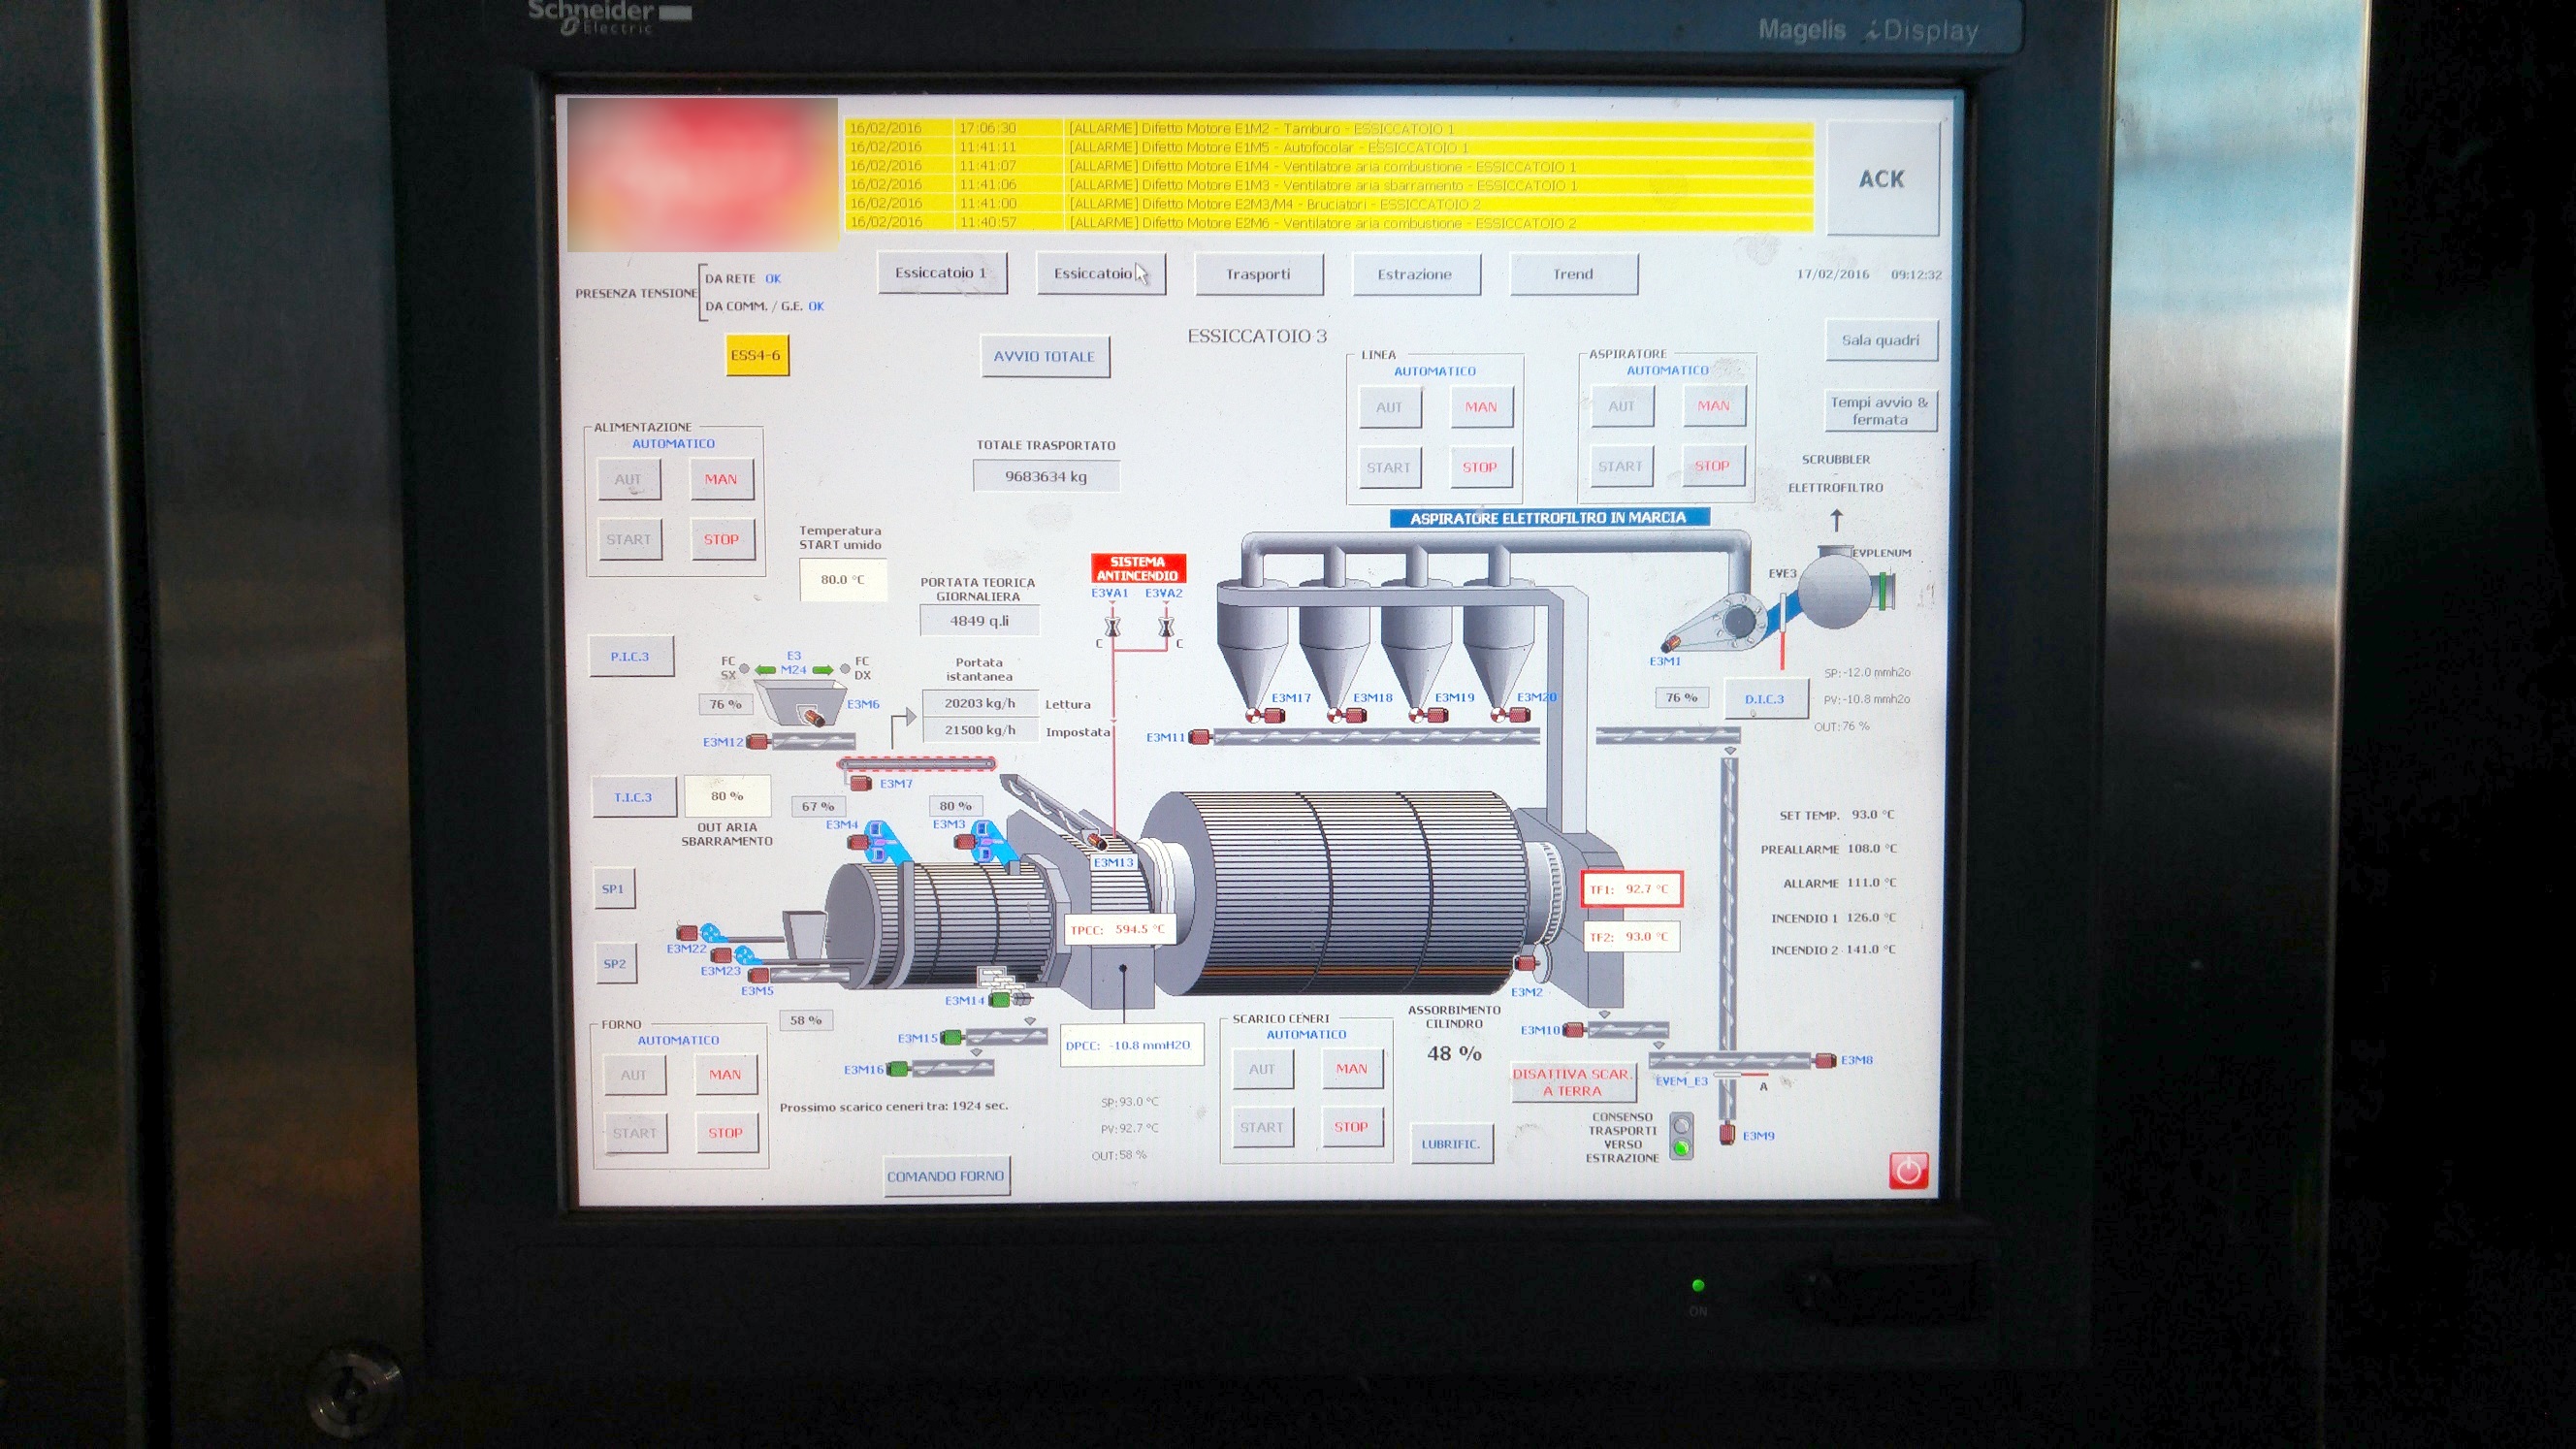Acknowledge alarms with the ACK button
This screenshot has height=1449, width=2576.
coord(1882,179)
